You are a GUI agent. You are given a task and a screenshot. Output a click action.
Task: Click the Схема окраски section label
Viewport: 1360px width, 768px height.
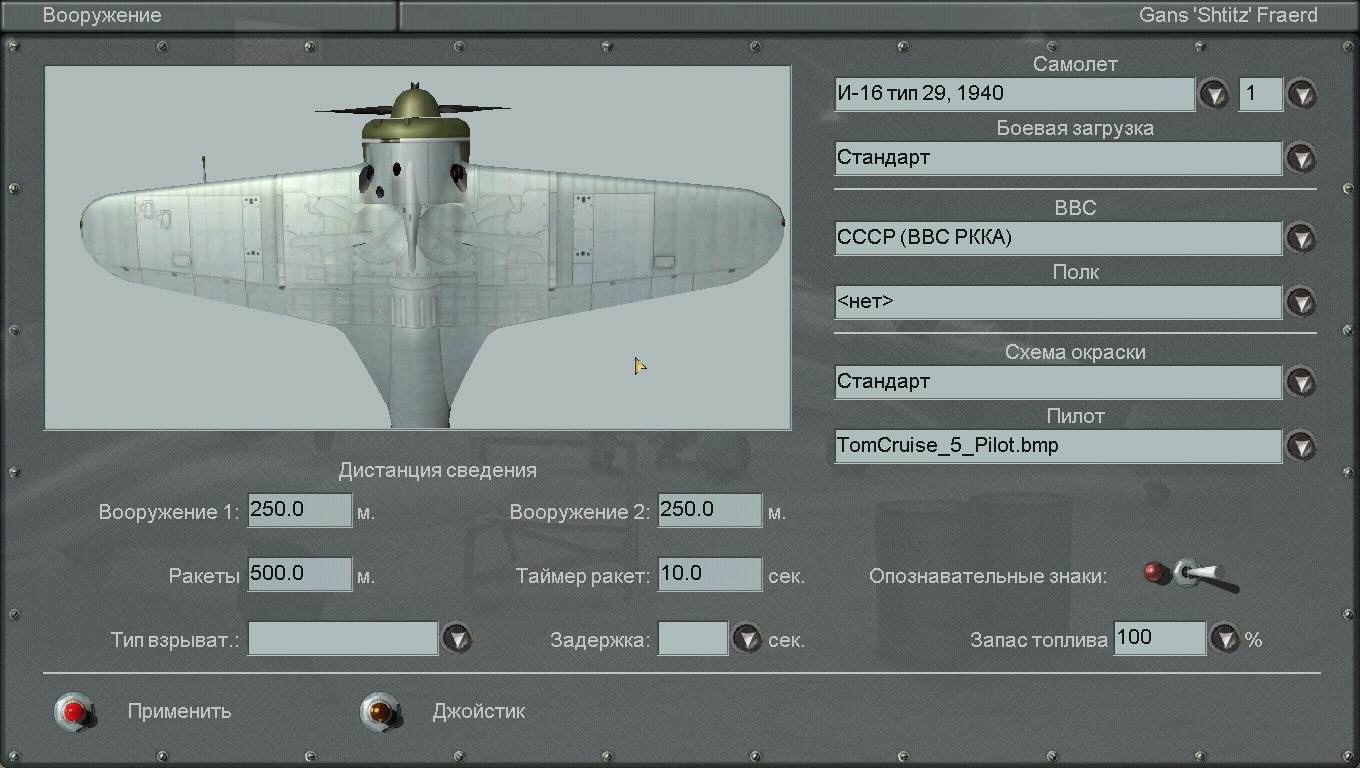coord(1076,352)
